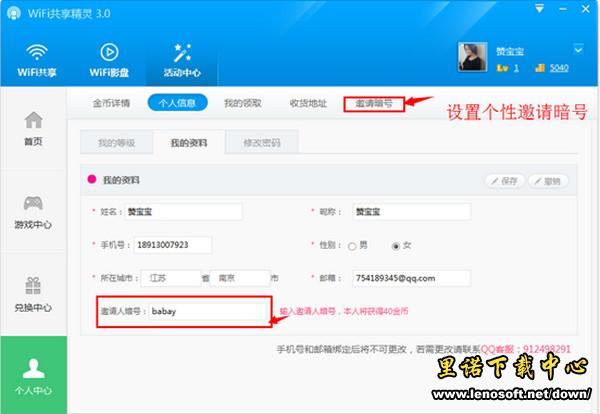
Task: Select the 个人信息 tab
Action: coord(178,103)
